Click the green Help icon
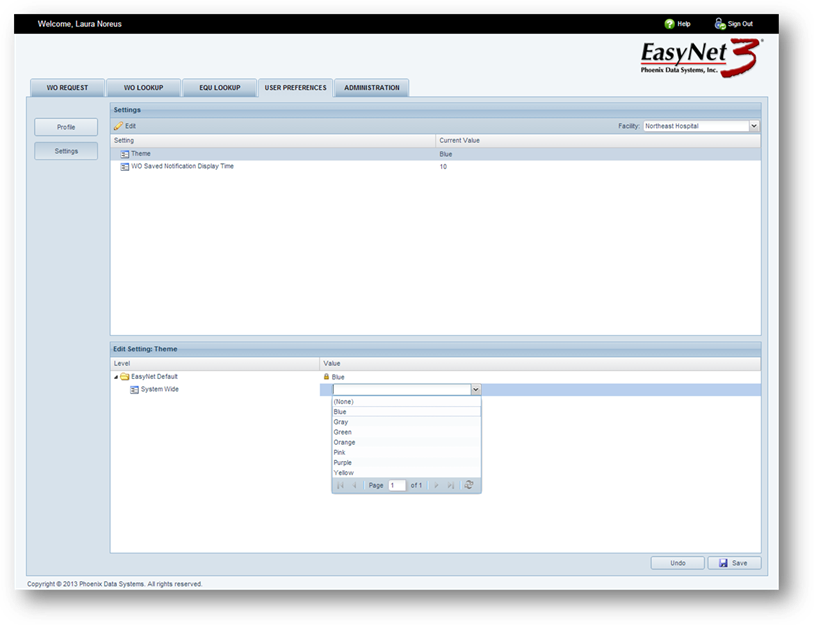814x625 pixels. (670, 24)
